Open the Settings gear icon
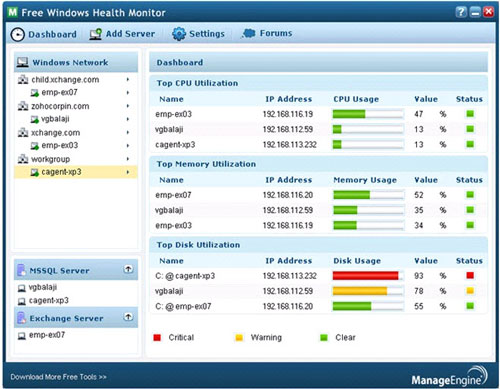Viewport: 500px width, 389px height. click(x=179, y=34)
